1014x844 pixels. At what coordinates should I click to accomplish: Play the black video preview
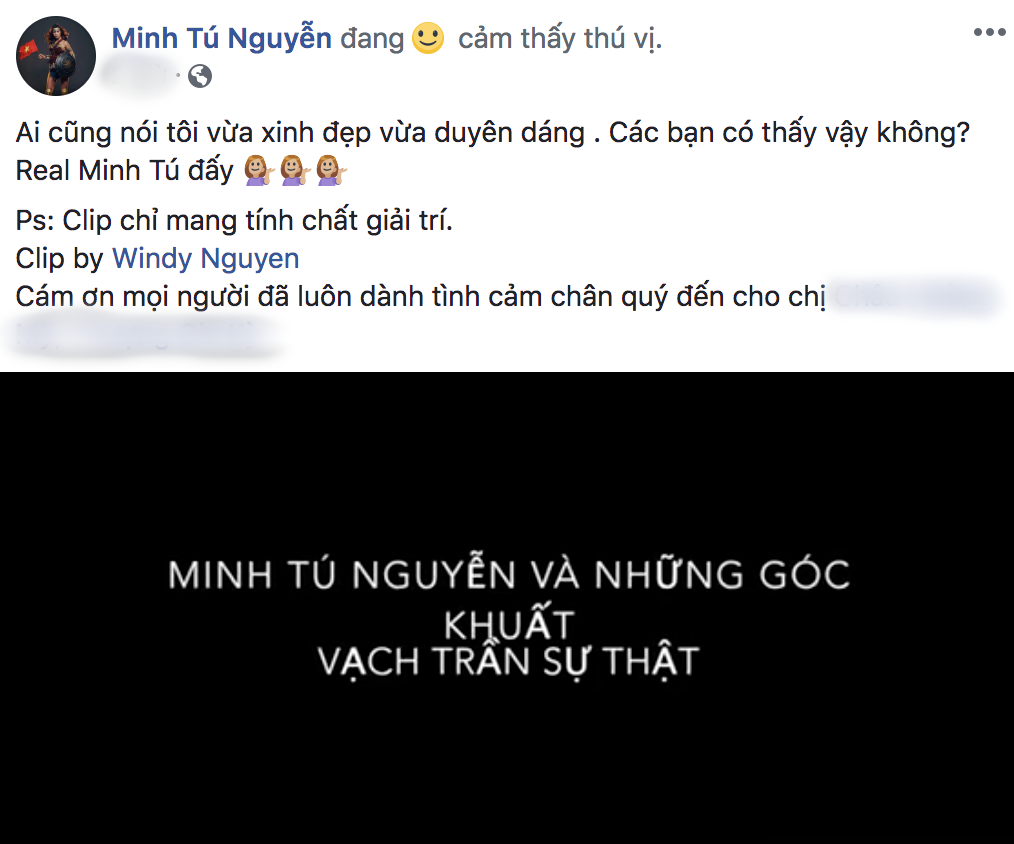pos(507,608)
